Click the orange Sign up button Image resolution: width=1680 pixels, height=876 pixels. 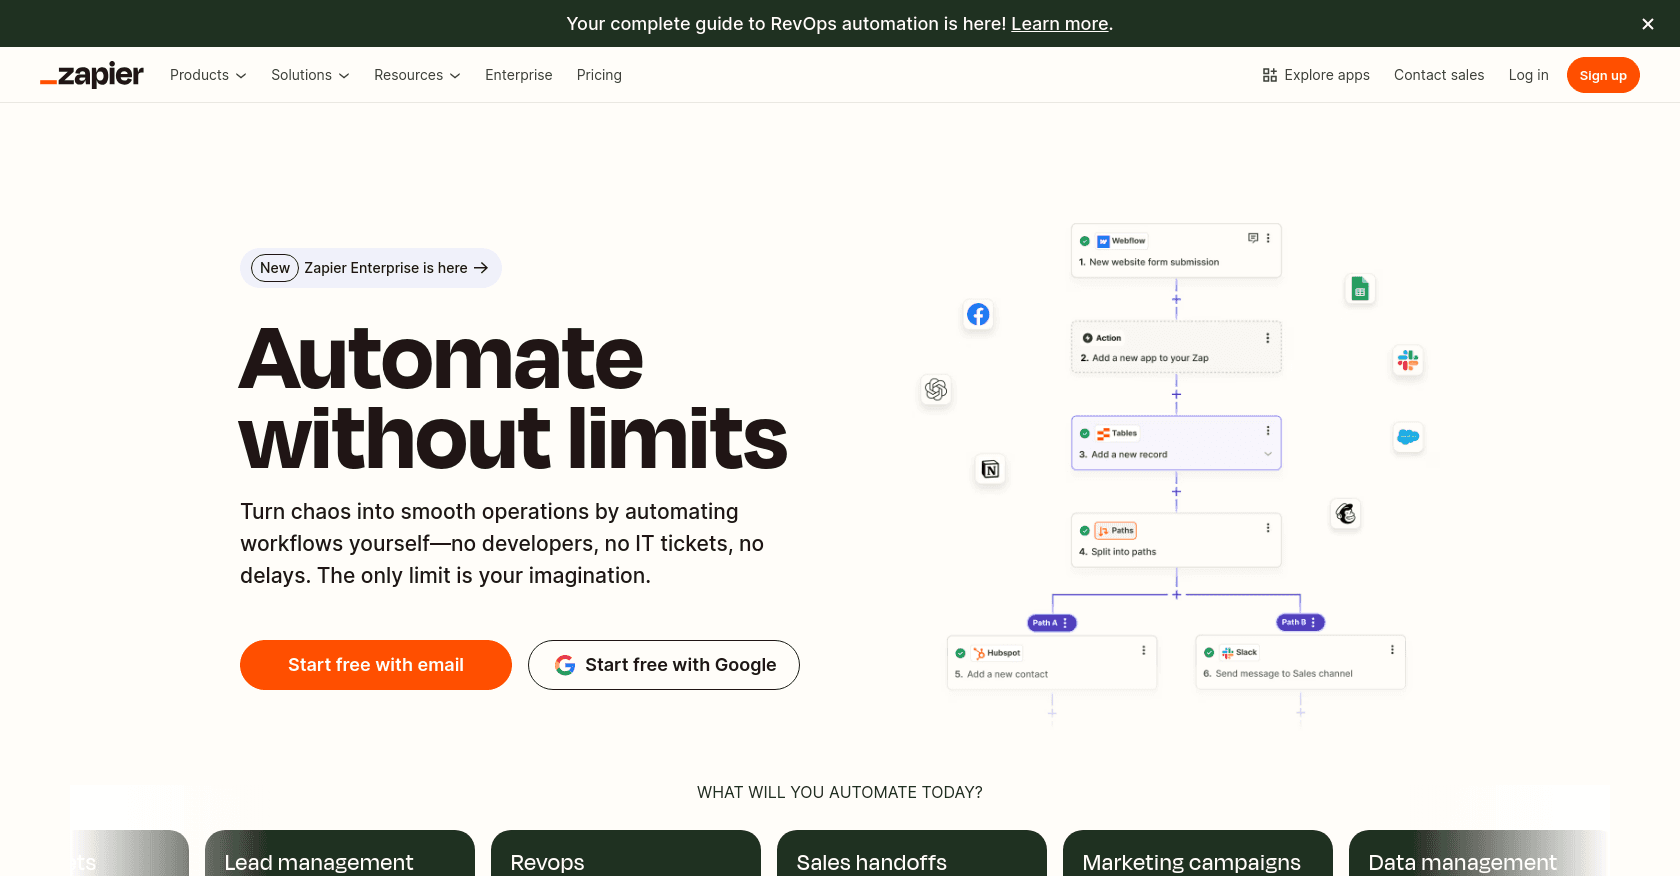pyautogui.click(x=1603, y=75)
